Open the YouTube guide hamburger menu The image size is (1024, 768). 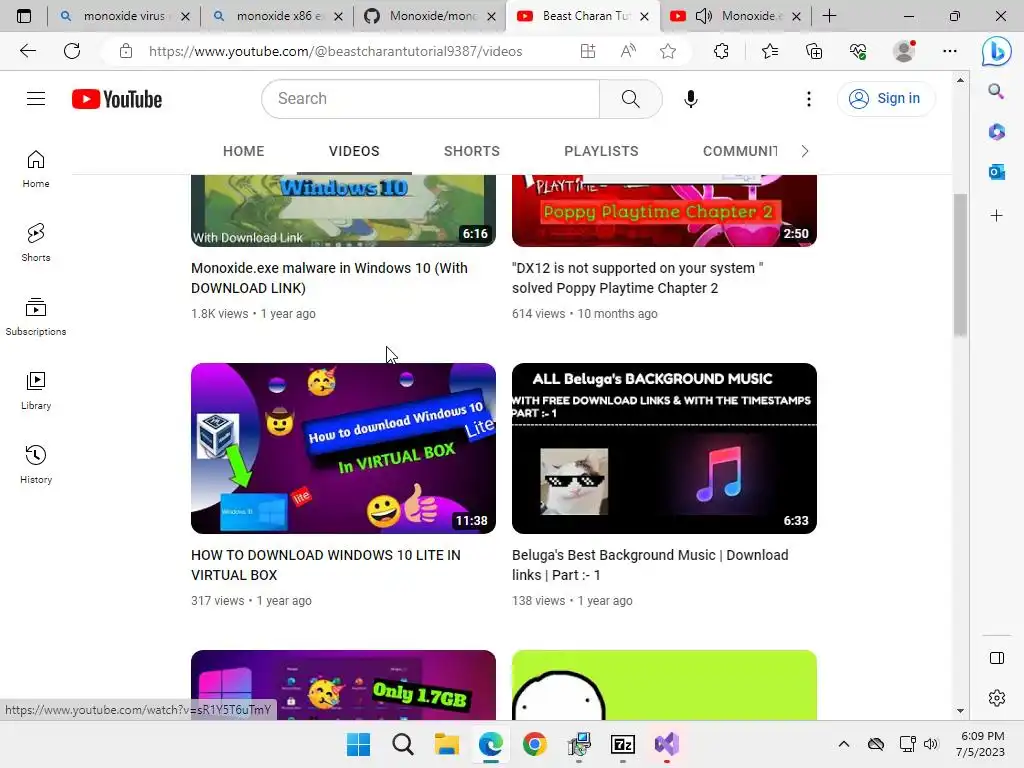click(x=36, y=99)
